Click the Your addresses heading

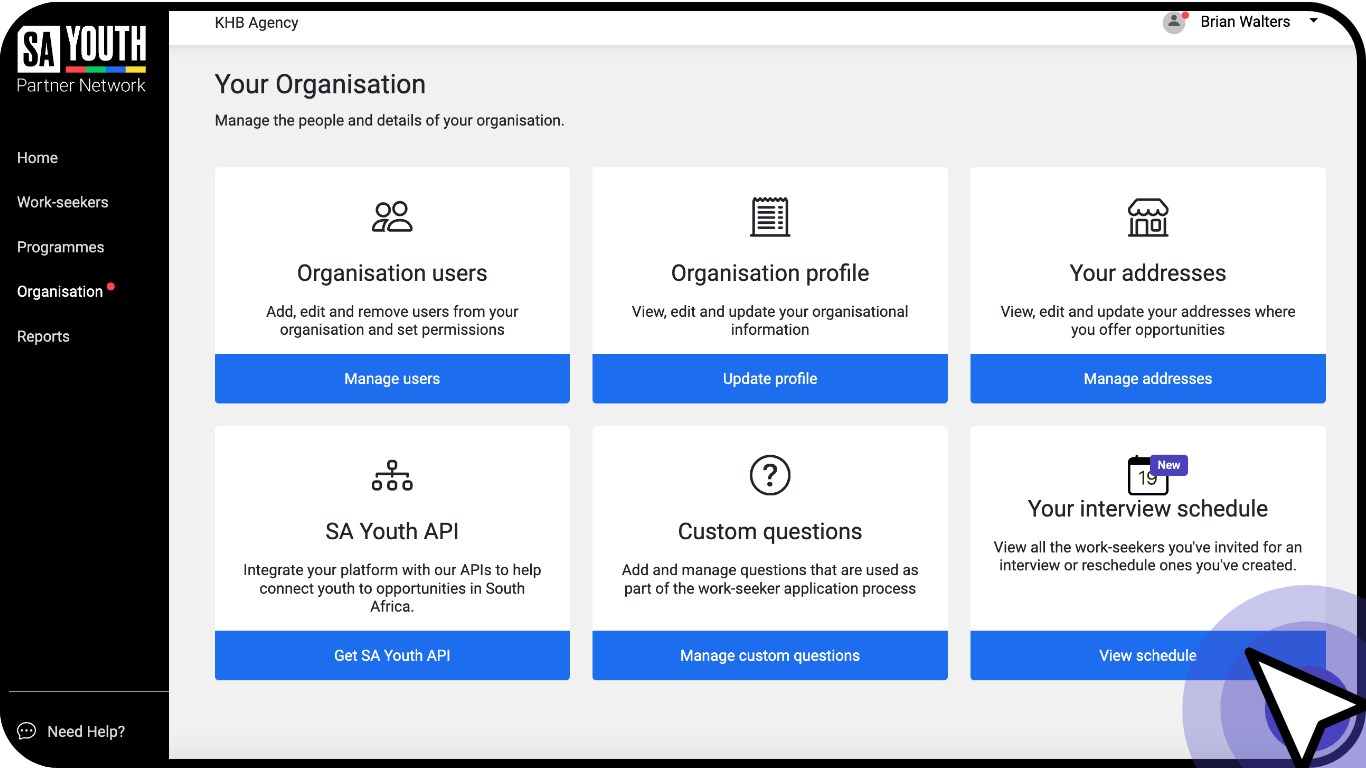pyautogui.click(x=1148, y=273)
